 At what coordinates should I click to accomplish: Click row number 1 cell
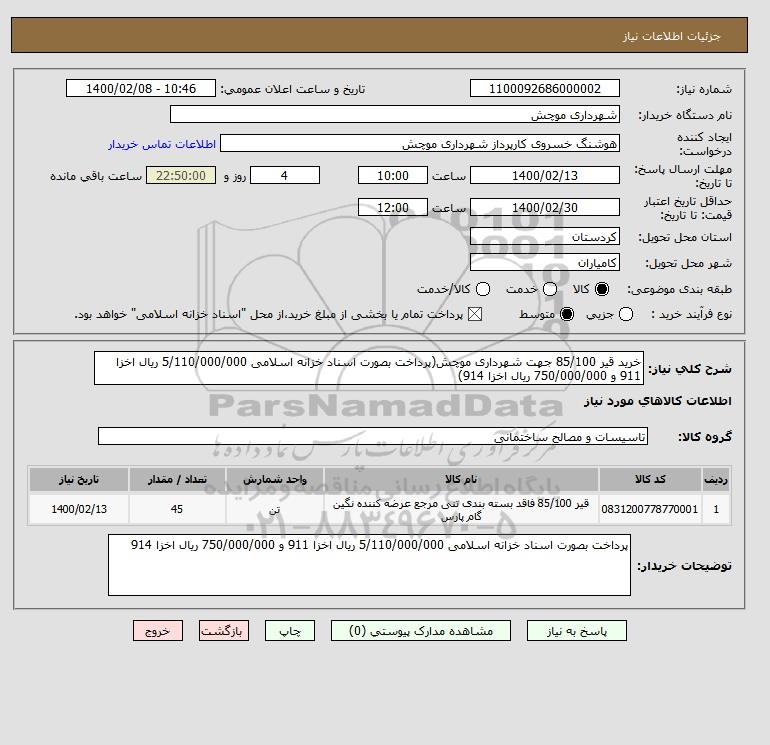(716, 509)
